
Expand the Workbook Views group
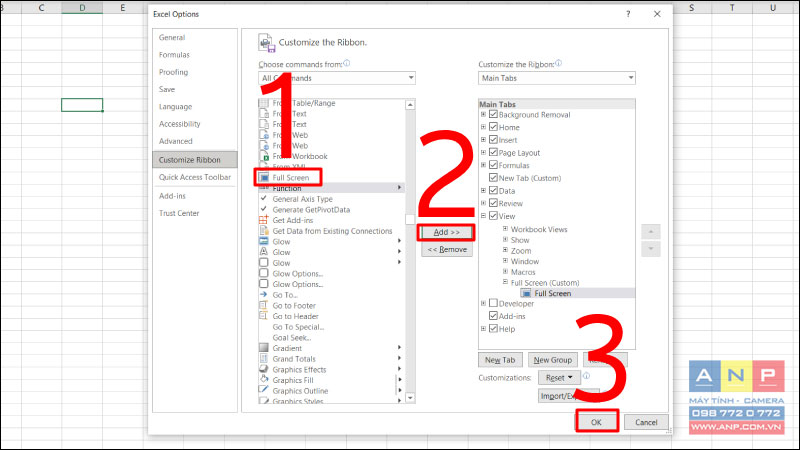[505, 229]
